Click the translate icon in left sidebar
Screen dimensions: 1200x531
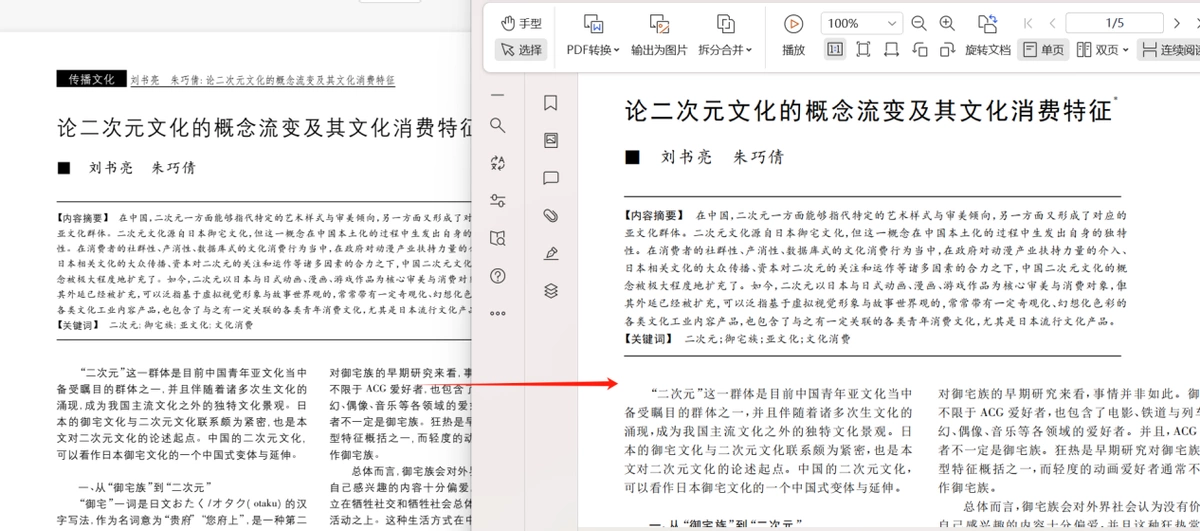(x=498, y=163)
